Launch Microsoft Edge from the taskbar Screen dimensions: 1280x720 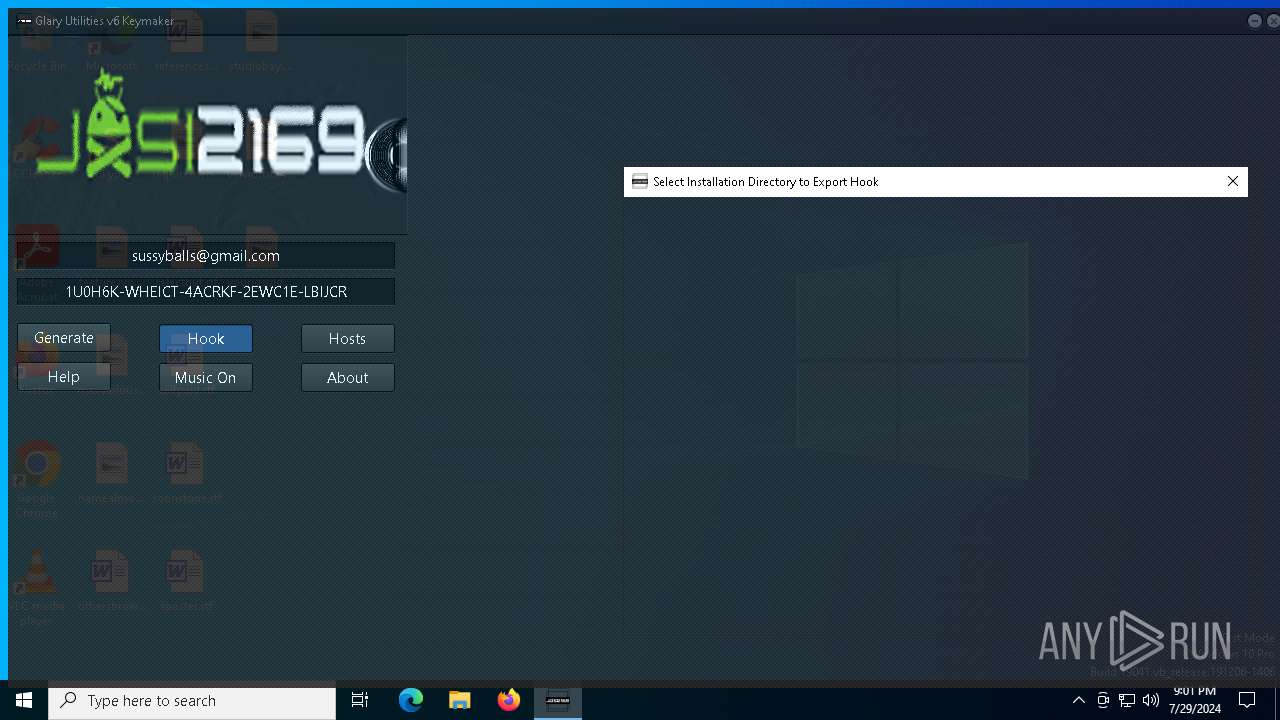point(411,701)
